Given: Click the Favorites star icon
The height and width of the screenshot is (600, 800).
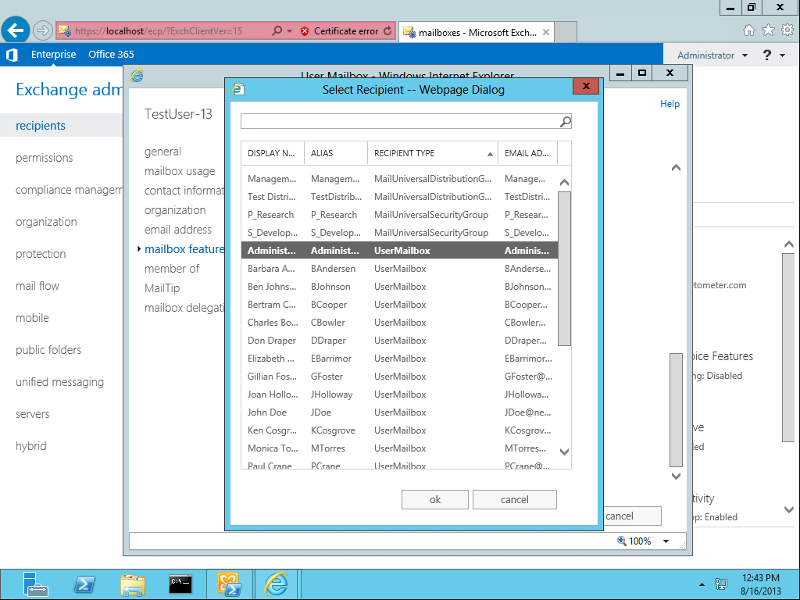Looking at the screenshot, I should 767,31.
